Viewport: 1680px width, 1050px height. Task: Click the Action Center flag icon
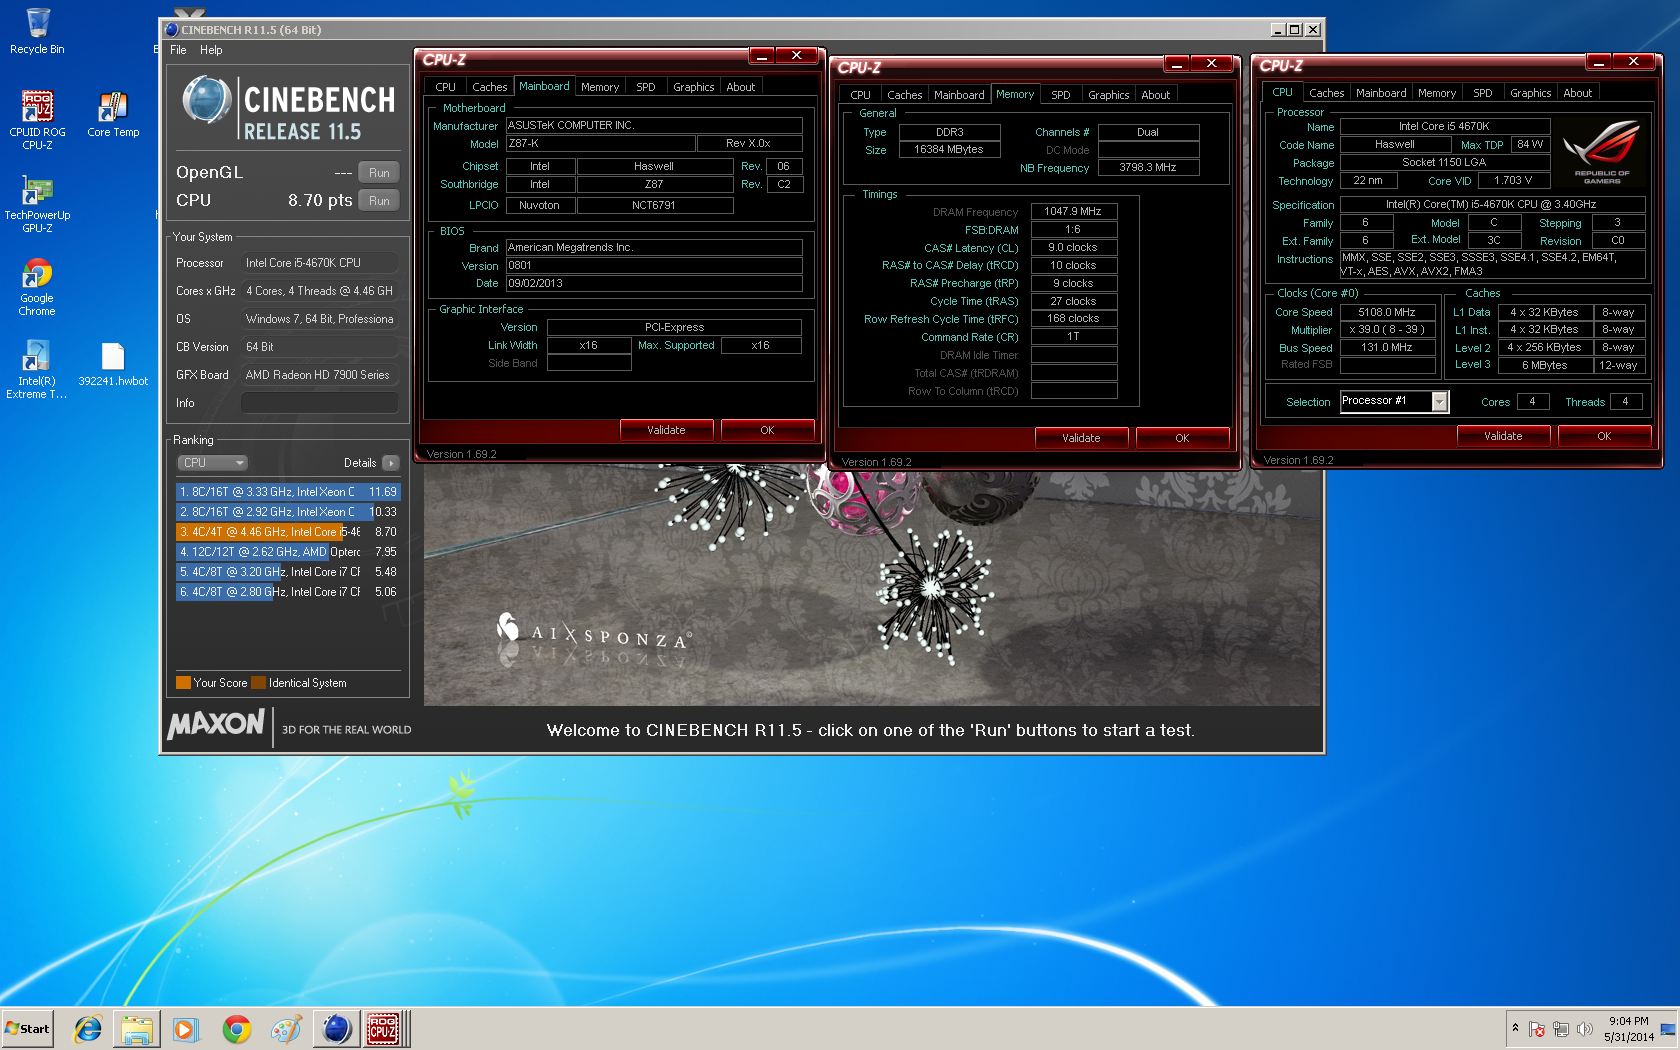(x=1537, y=1029)
